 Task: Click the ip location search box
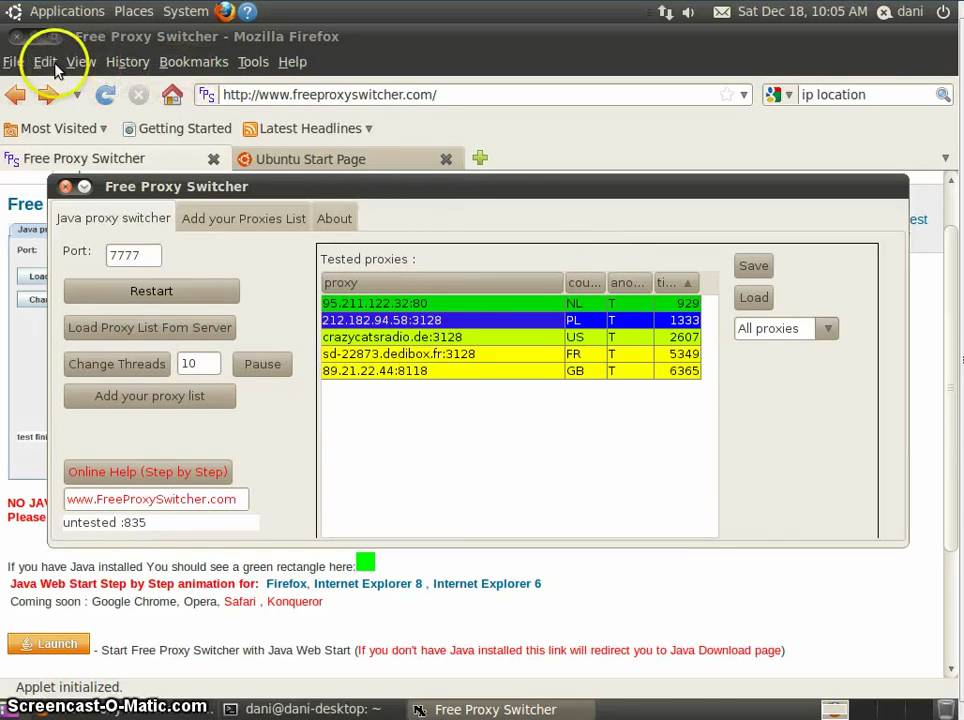click(866, 95)
